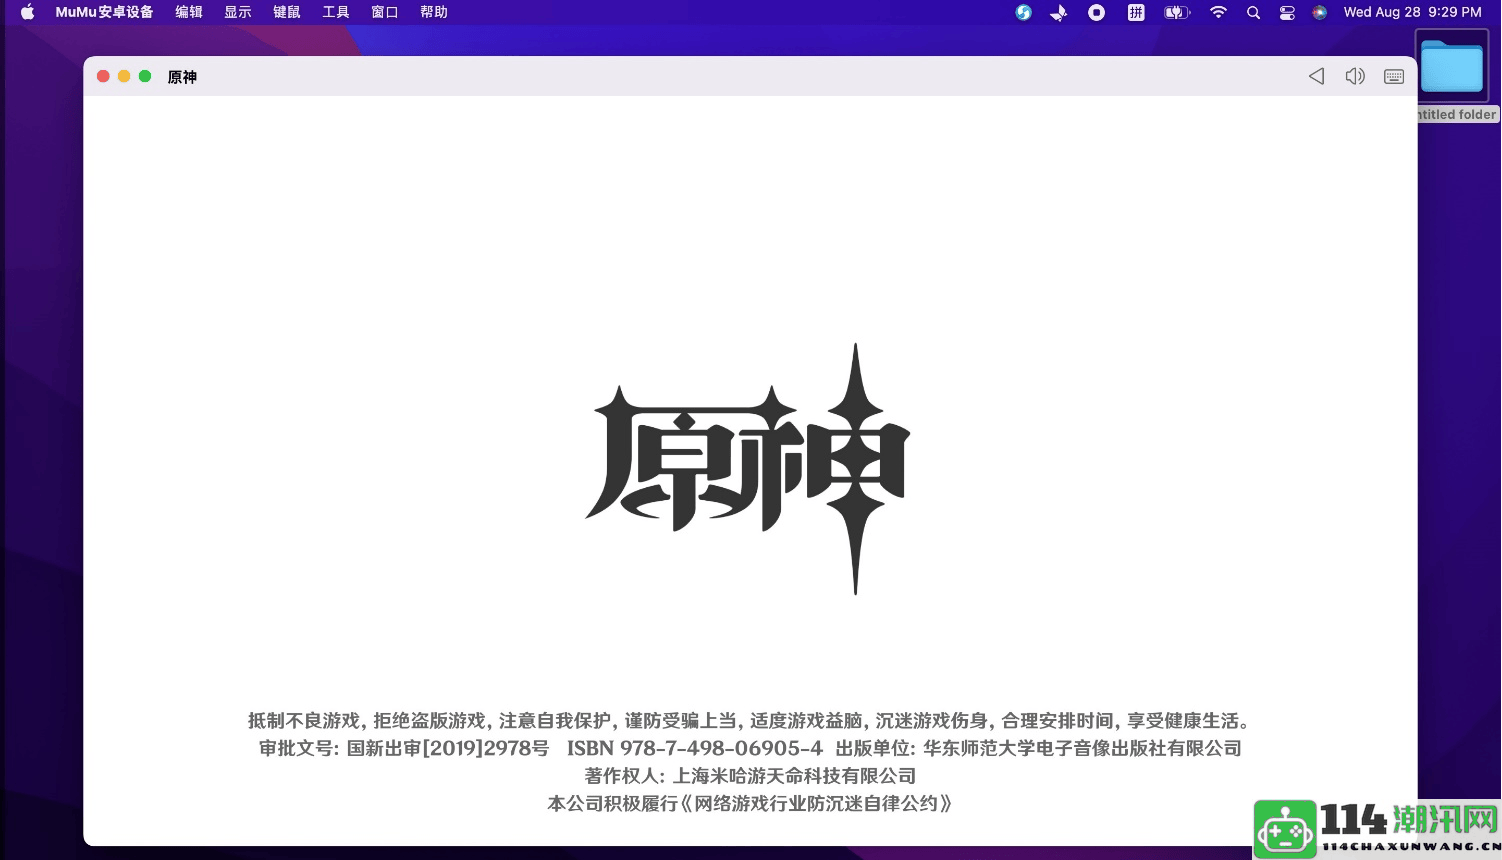Open the 工具 menu
This screenshot has height=860, width=1502.
[336, 12]
